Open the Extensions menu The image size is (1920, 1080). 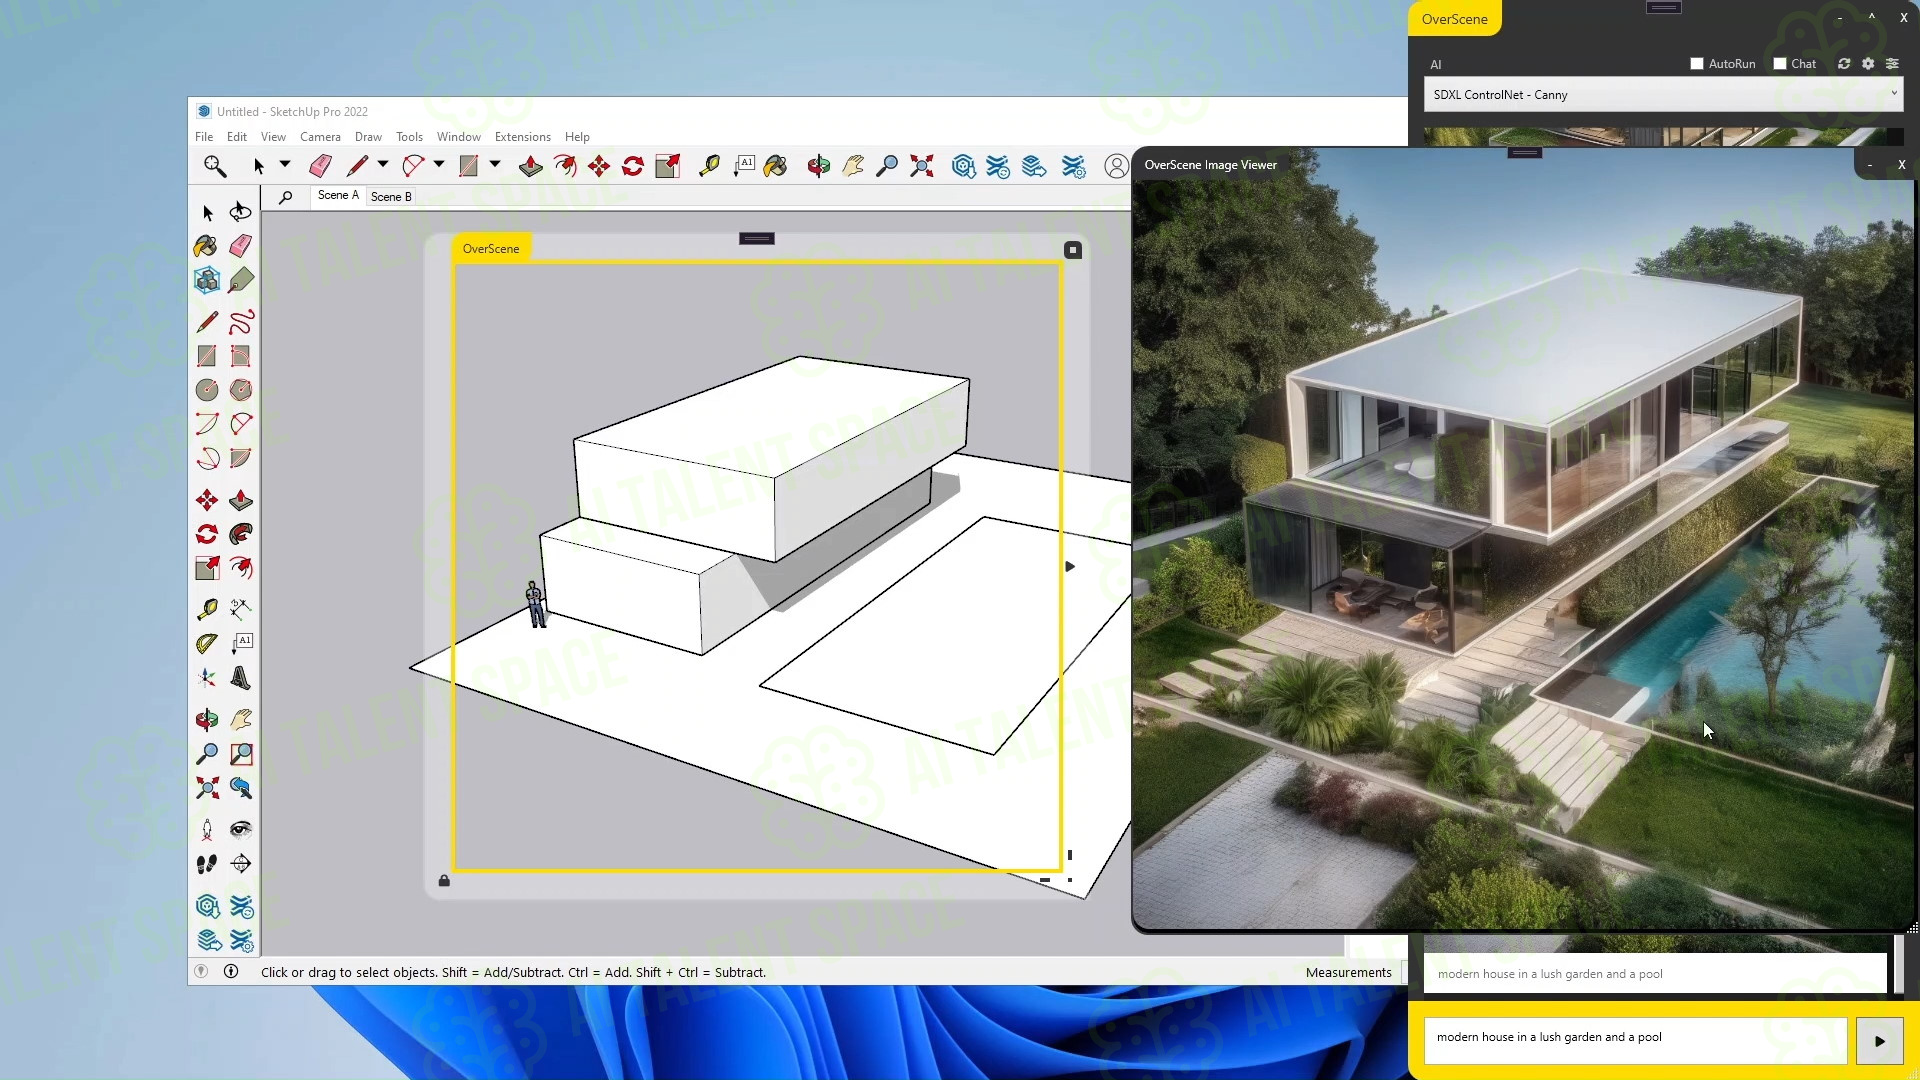click(522, 137)
